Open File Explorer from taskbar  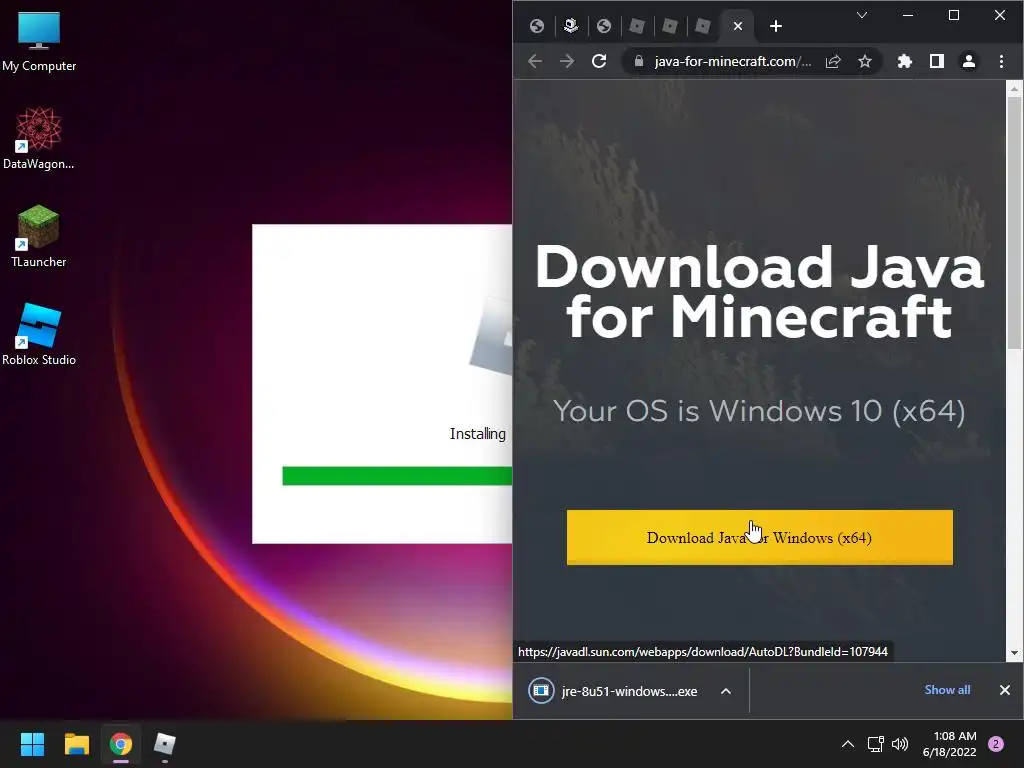pyautogui.click(x=76, y=744)
